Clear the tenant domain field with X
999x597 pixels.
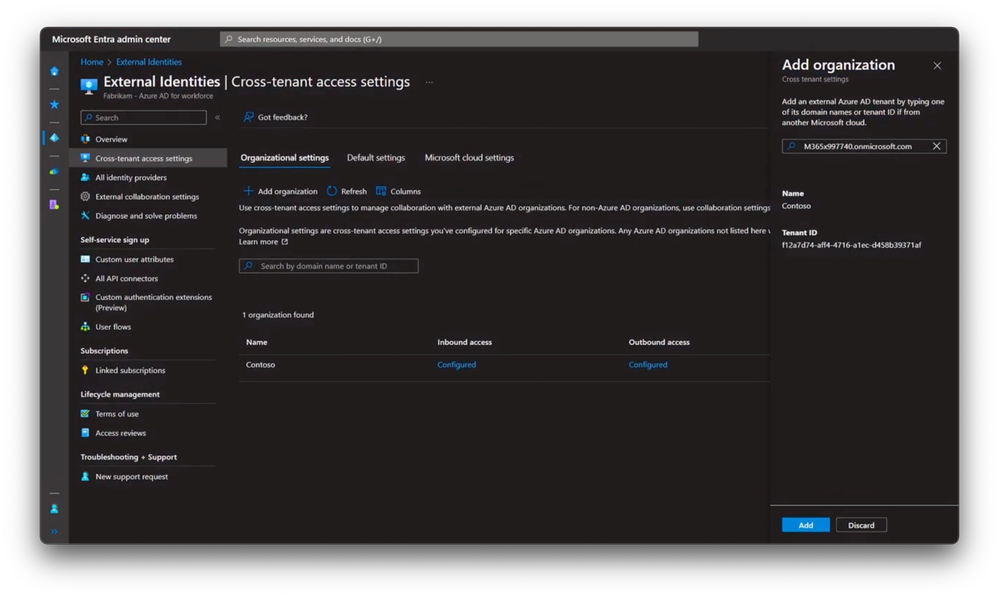(937, 146)
